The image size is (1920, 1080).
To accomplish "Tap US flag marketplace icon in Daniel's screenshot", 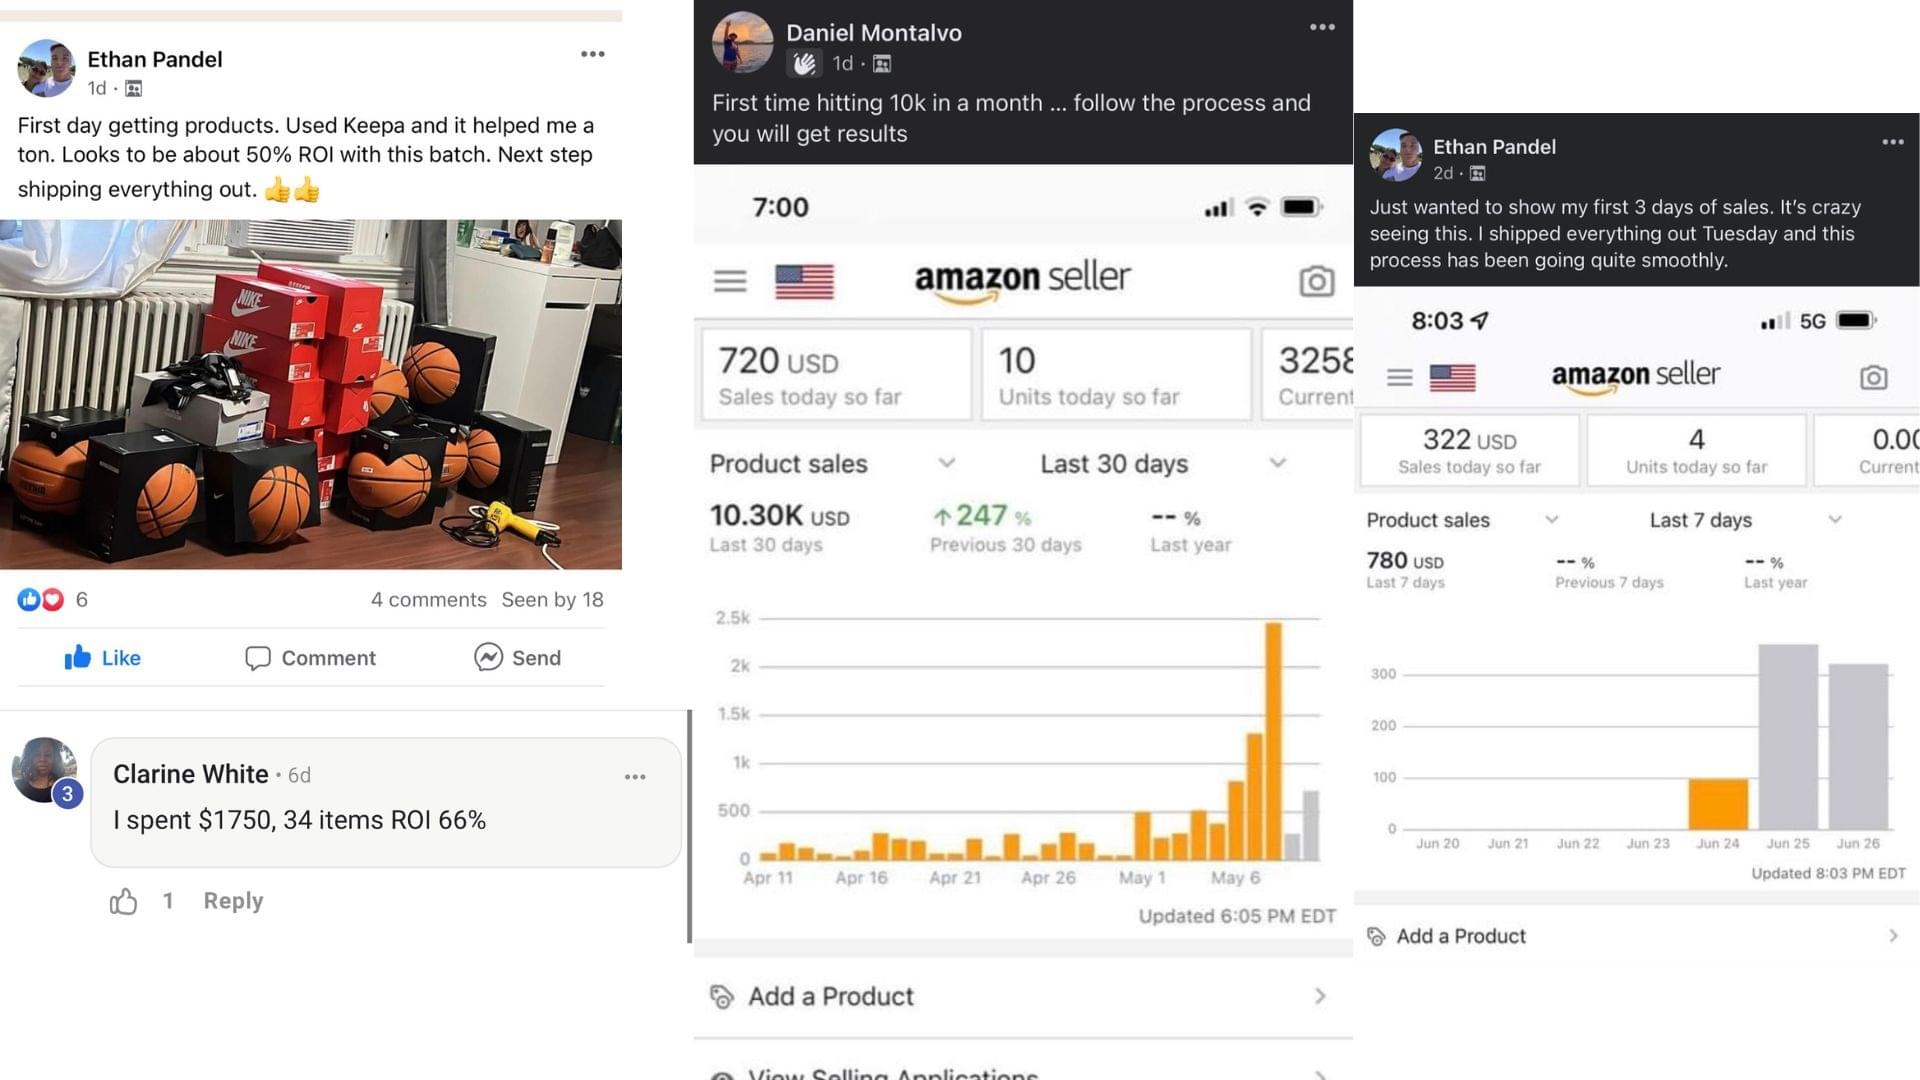I will point(804,281).
